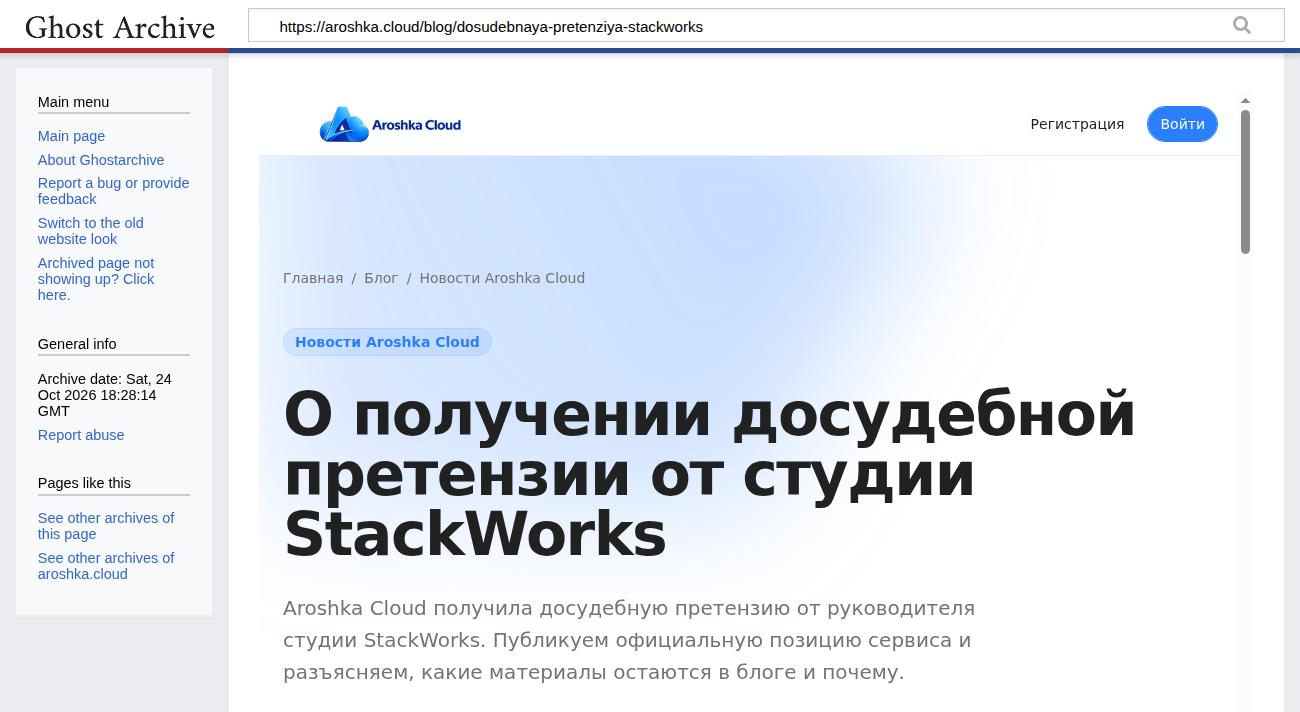This screenshot has height=712, width=1300.
Task: Open Регистрация in the page header
Action: (1077, 124)
